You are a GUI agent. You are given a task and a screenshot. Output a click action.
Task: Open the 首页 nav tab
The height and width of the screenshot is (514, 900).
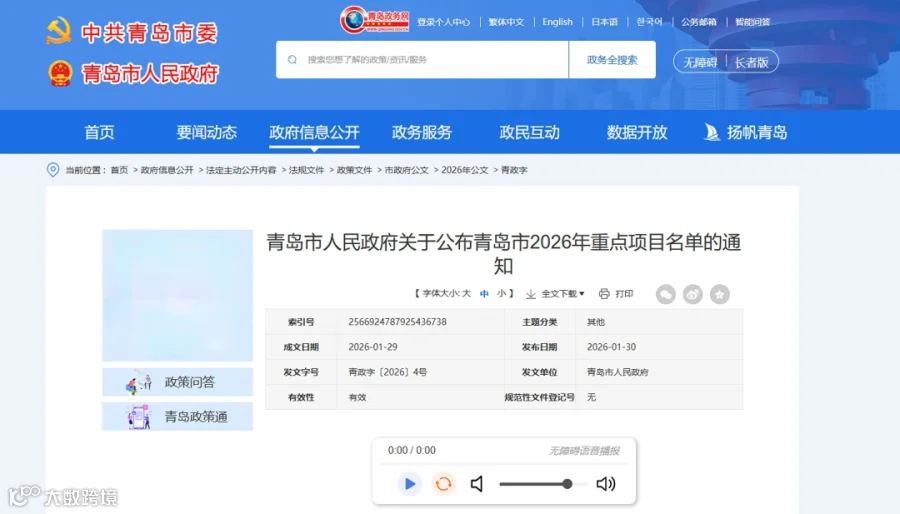click(x=99, y=133)
